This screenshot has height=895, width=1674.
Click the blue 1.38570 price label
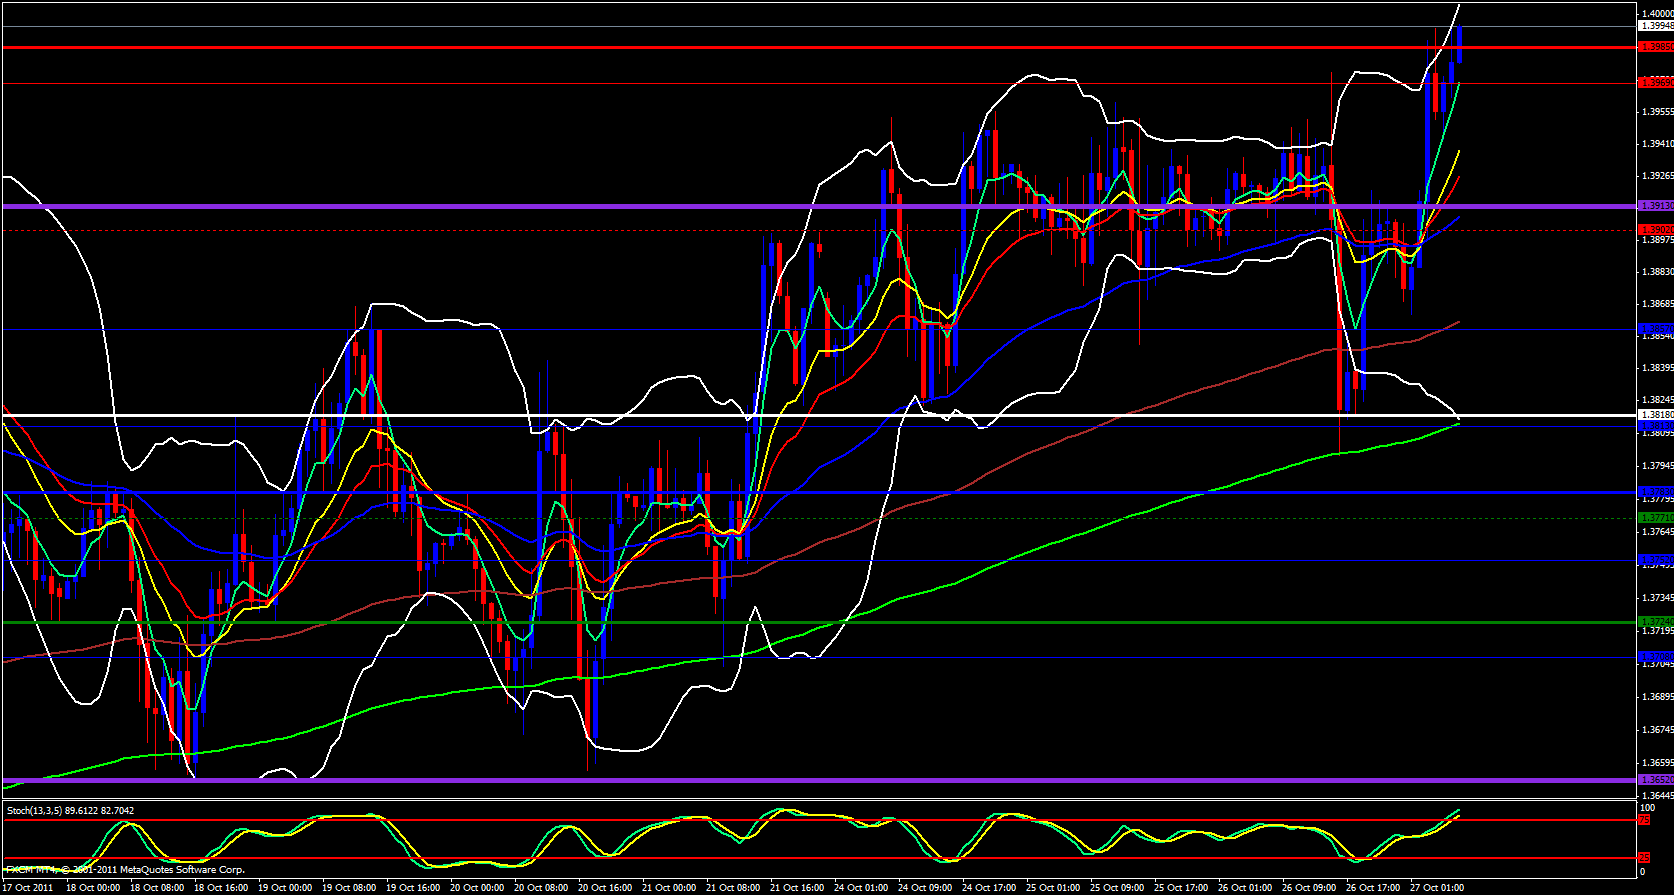pos(1655,329)
